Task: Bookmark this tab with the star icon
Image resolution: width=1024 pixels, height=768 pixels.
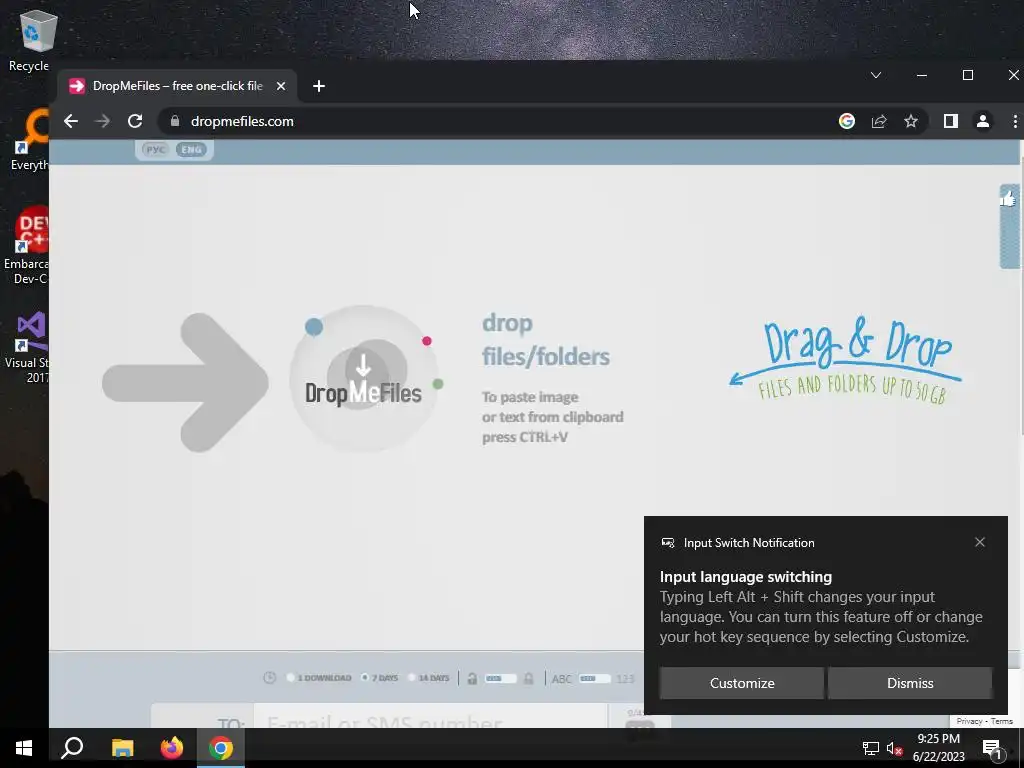Action: [x=911, y=121]
